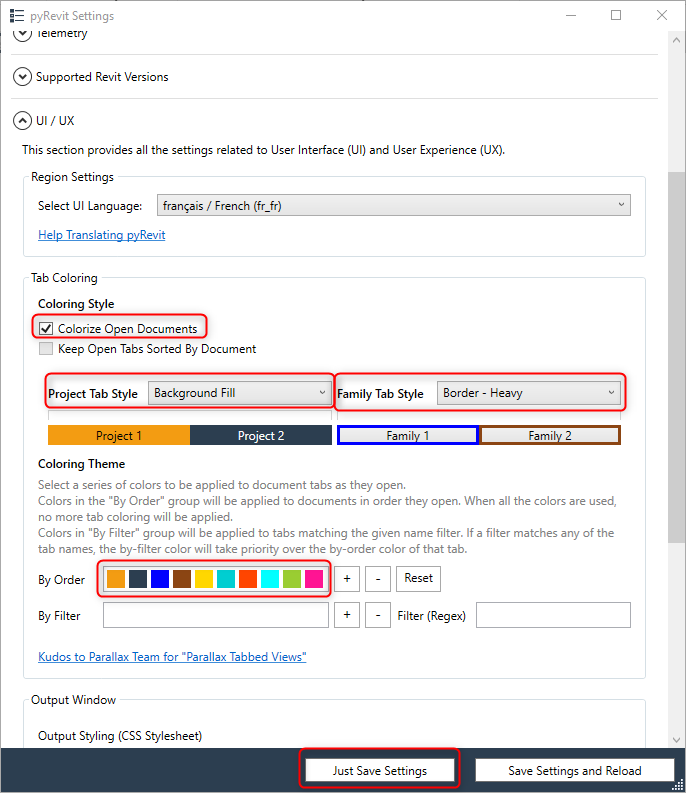Click the pyRevit Settings title bar icon

(x=17, y=16)
